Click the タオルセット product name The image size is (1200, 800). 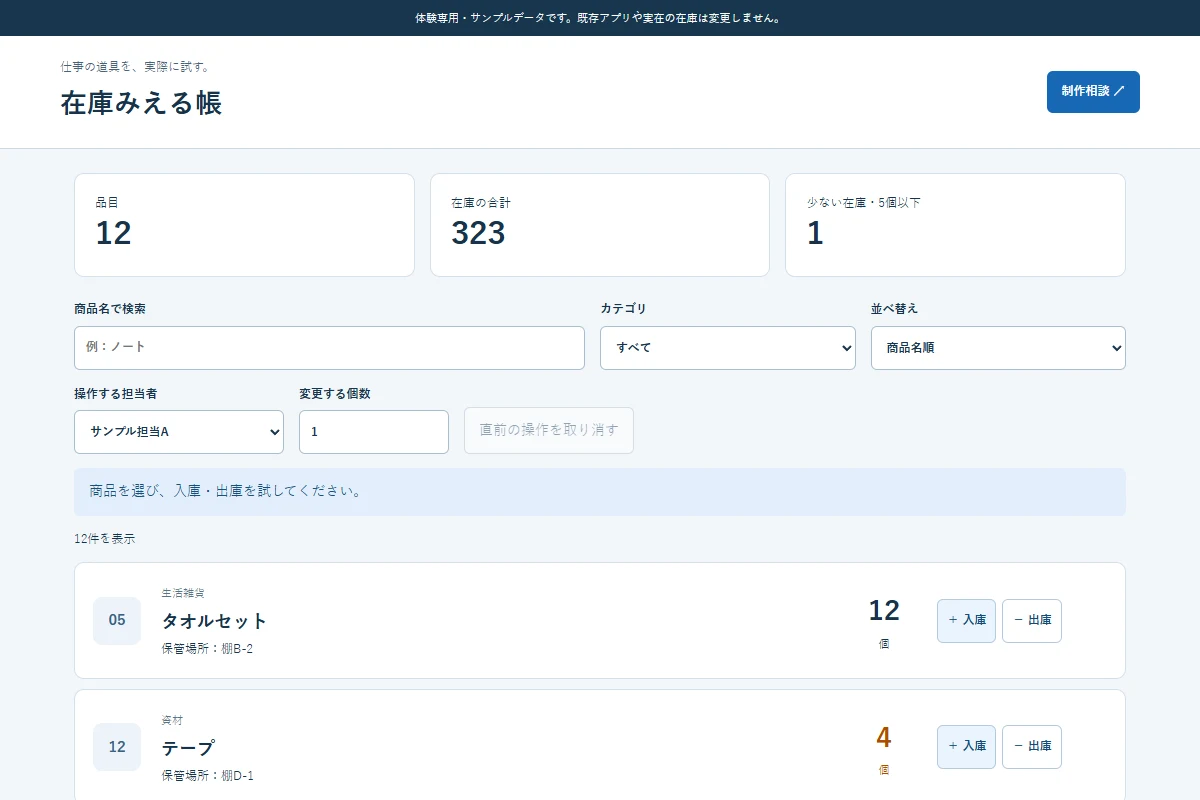[x=215, y=621]
